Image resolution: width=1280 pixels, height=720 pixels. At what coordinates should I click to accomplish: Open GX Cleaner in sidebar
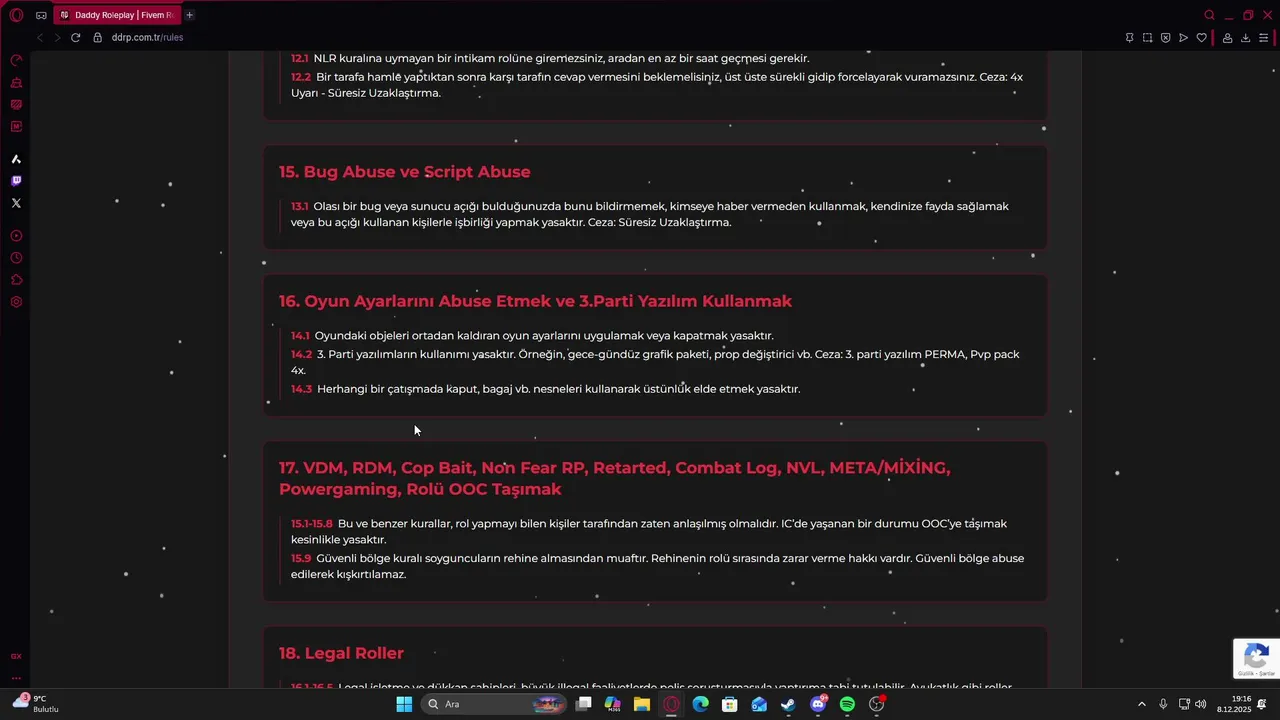click(x=16, y=83)
